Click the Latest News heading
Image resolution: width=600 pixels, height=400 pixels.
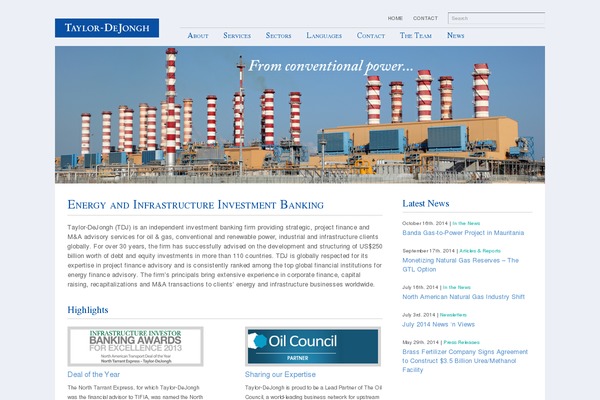(426, 204)
